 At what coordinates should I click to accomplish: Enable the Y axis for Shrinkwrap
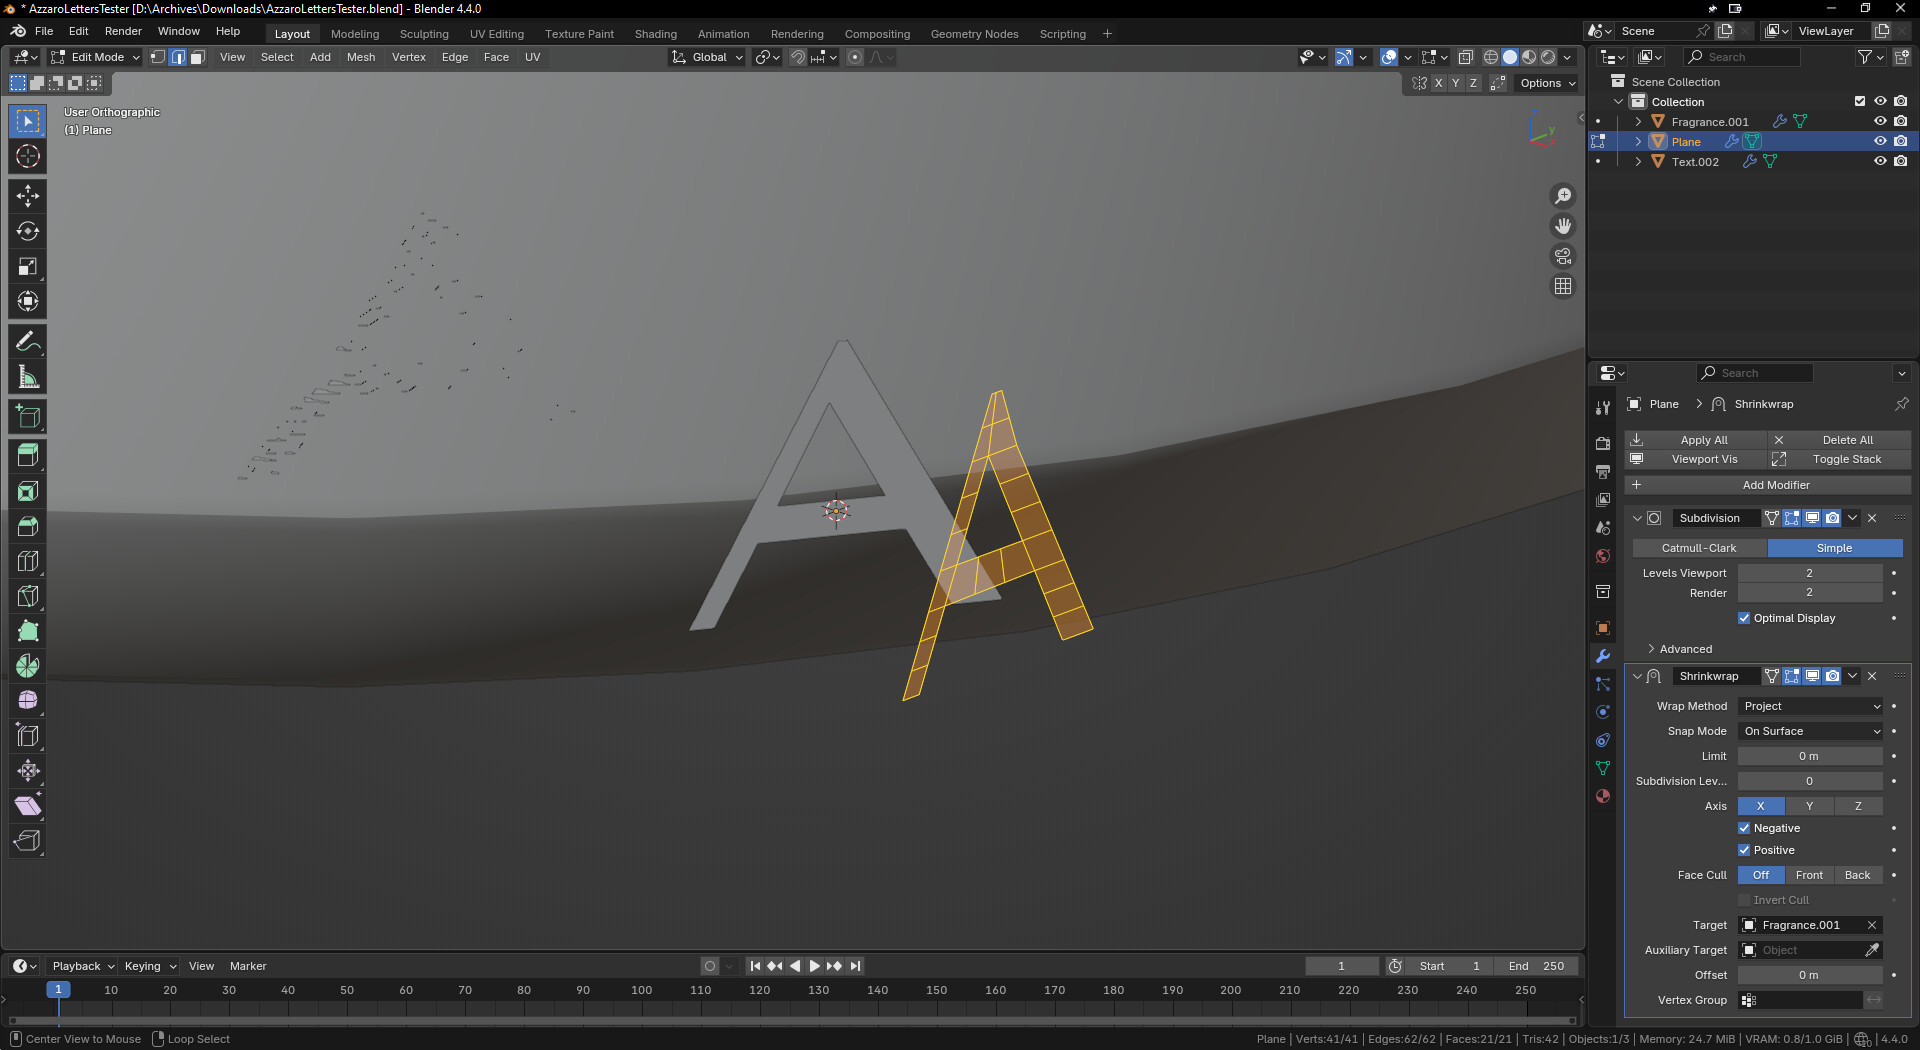(1809, 806)
